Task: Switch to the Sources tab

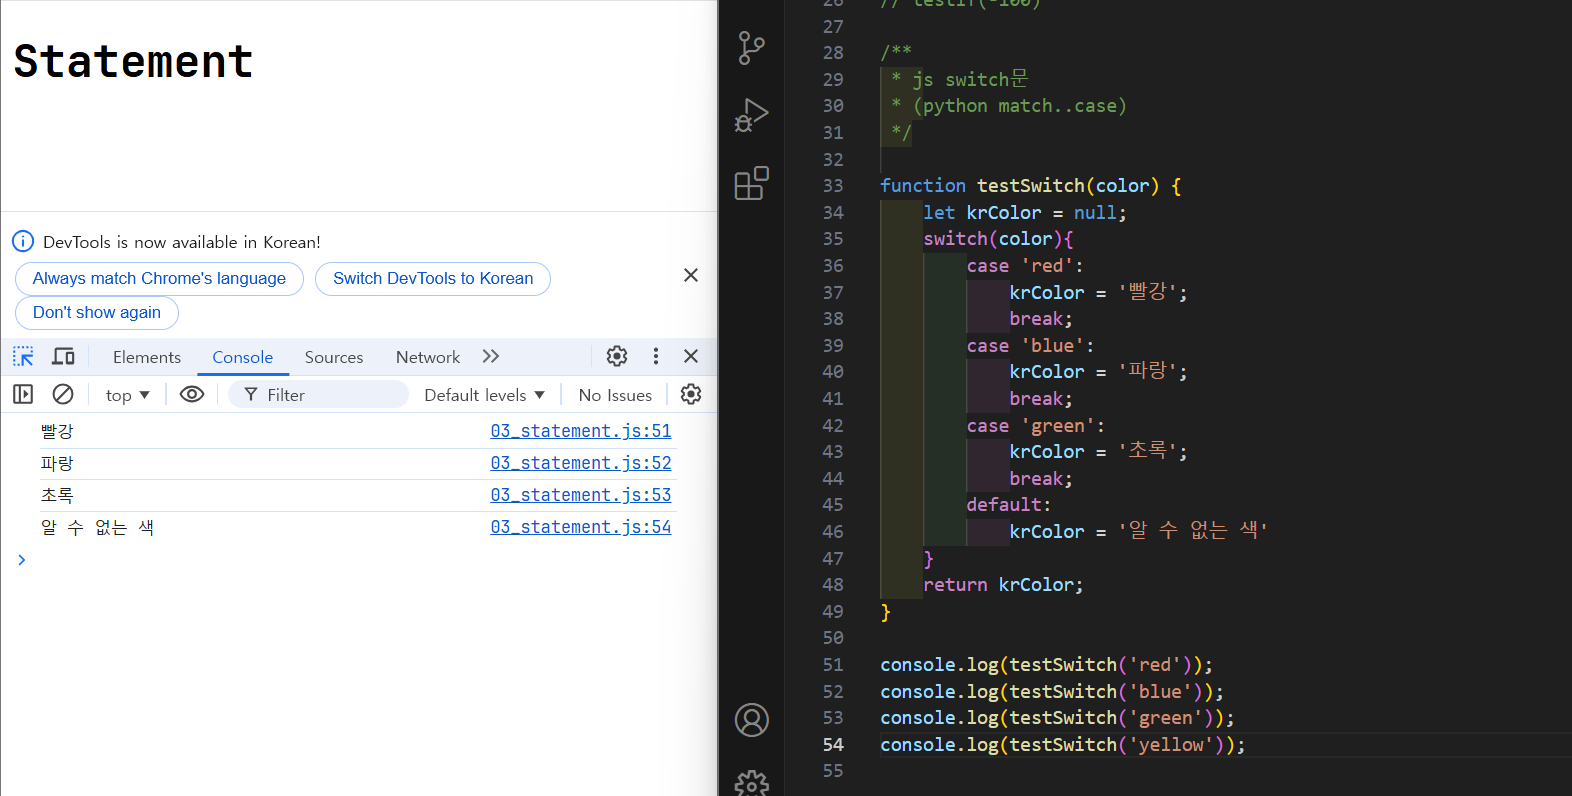Action: [x=334, y=357]
